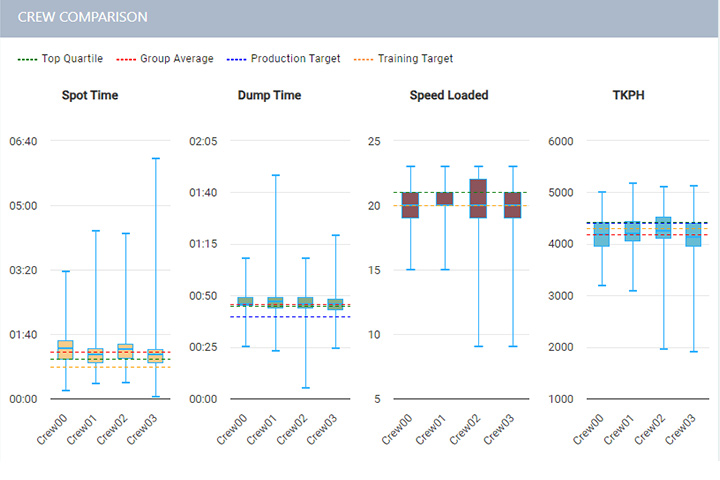Select Crew00 box in Spot Time chart

[65, 349]
